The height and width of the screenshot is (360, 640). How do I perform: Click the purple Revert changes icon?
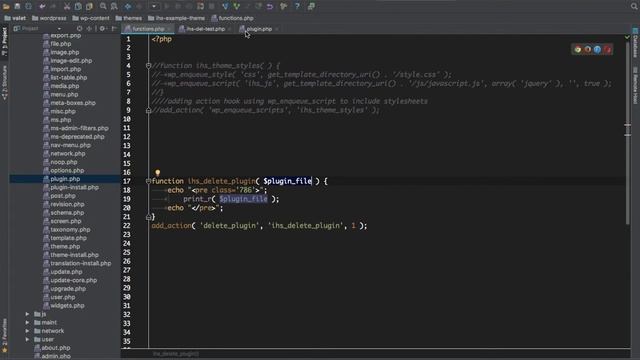pyautogui.click(x=270, y=6)
